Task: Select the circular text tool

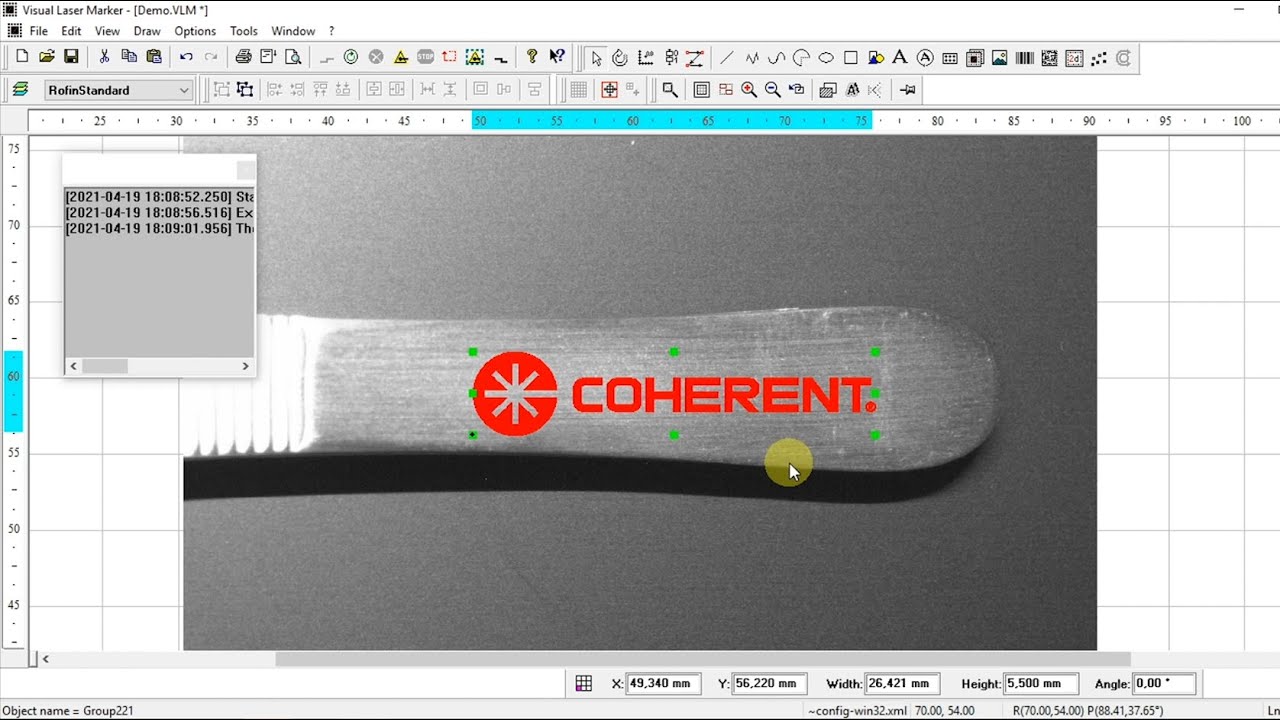Action: [x=925, y=58]
